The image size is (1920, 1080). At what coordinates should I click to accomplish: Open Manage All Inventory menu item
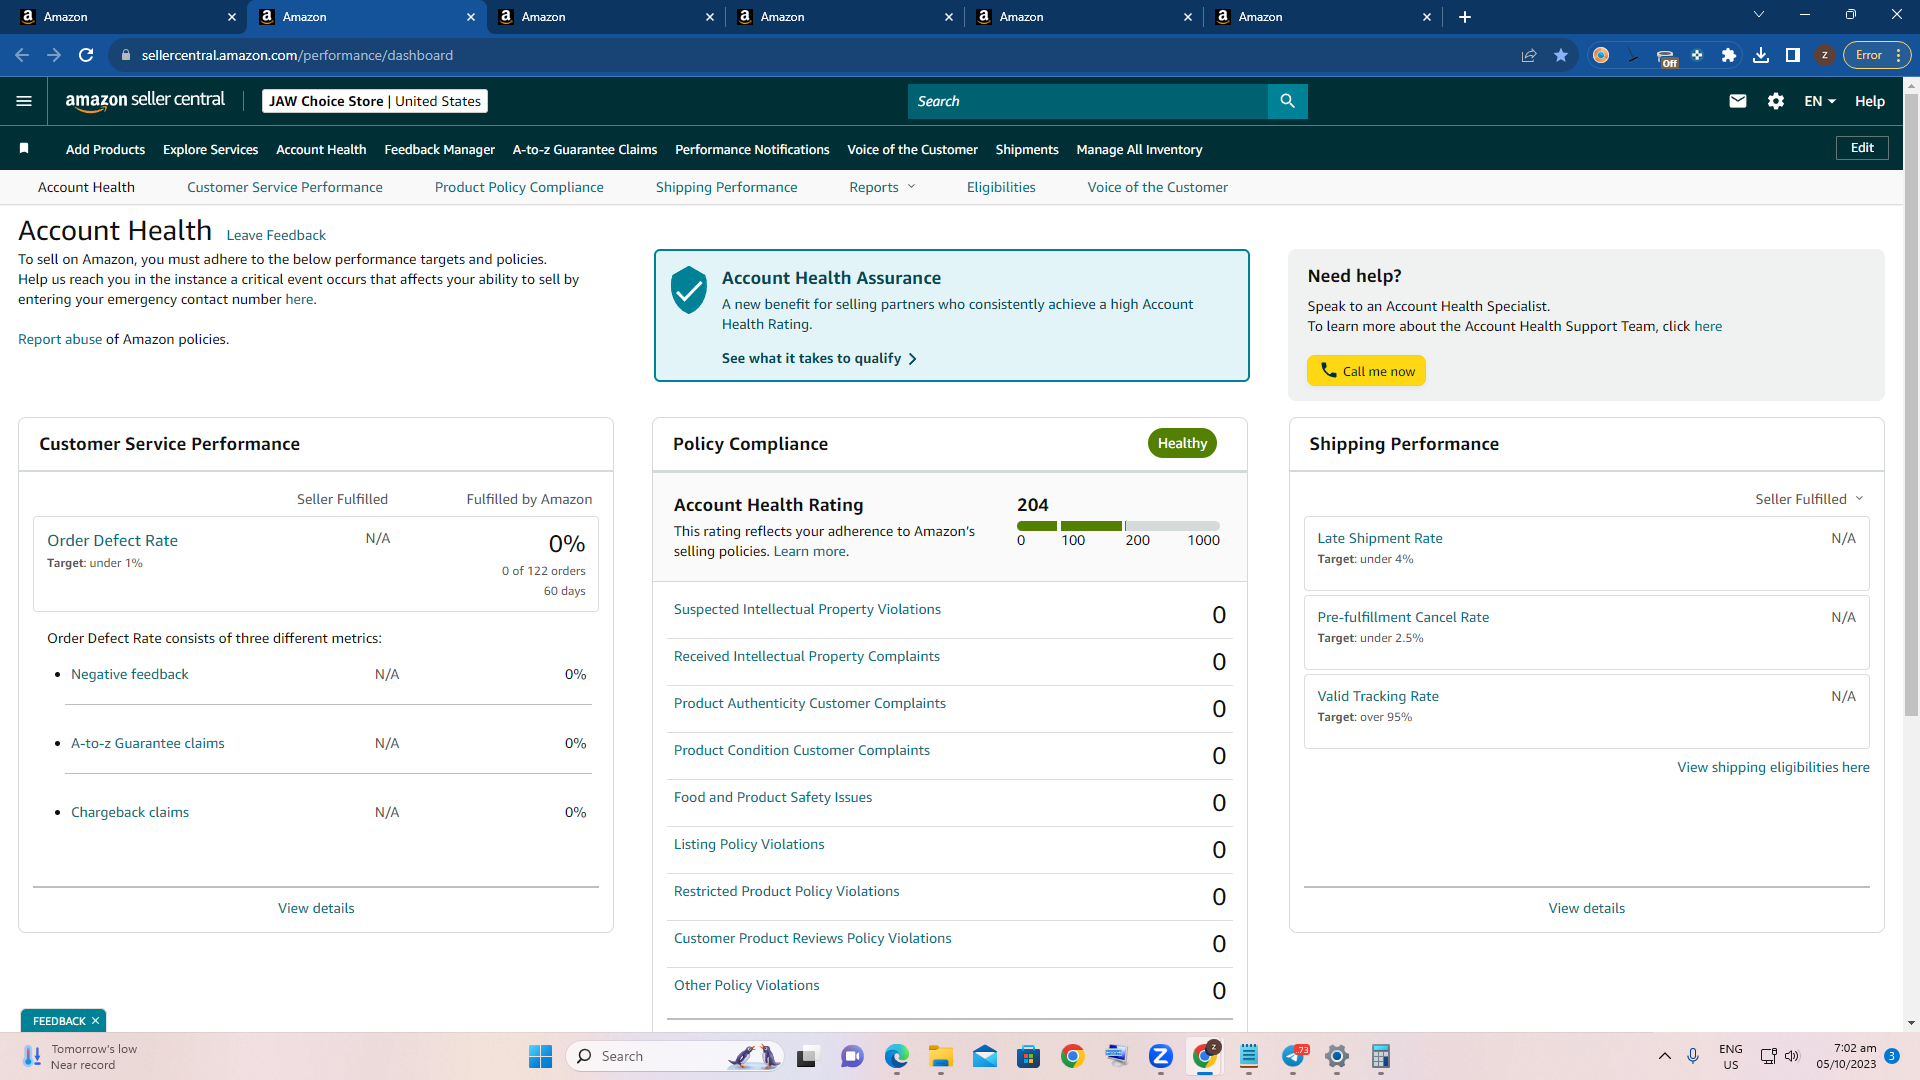(1139, 149)
